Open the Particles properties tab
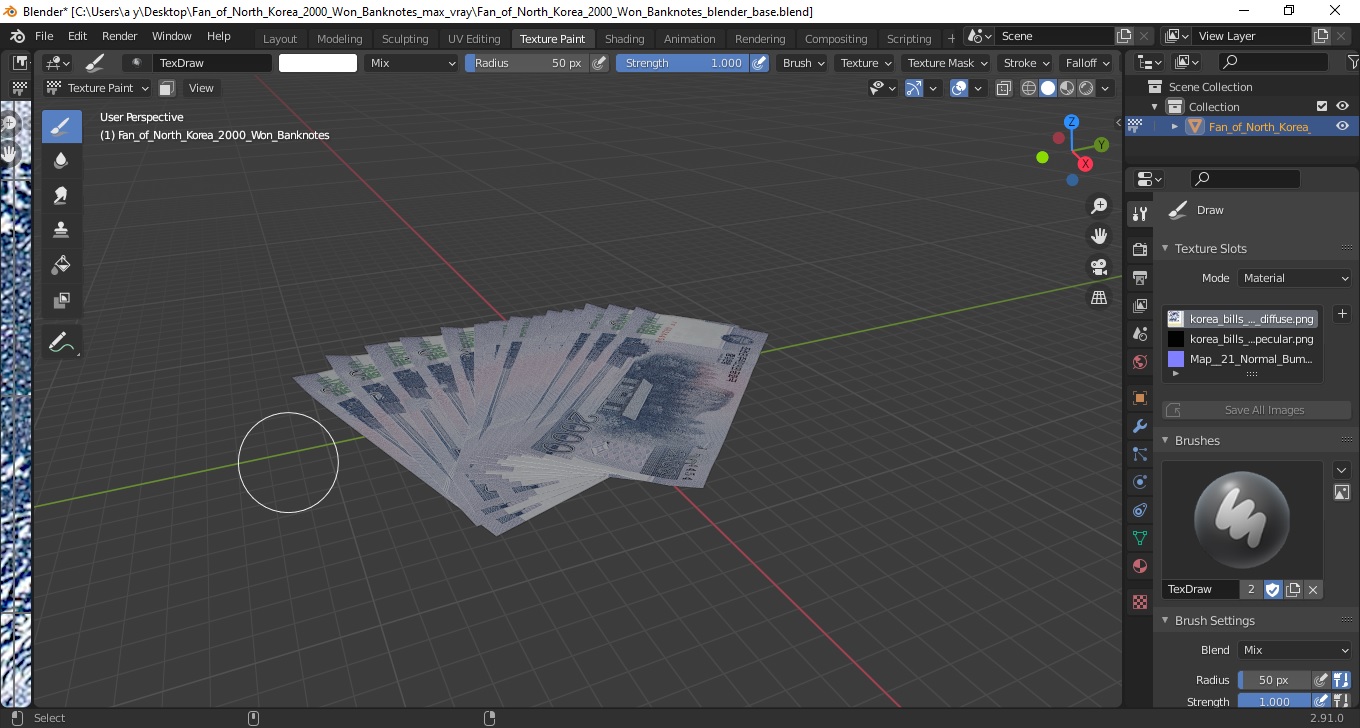This screenshot has width=1360, height=728. [1139, 454]
